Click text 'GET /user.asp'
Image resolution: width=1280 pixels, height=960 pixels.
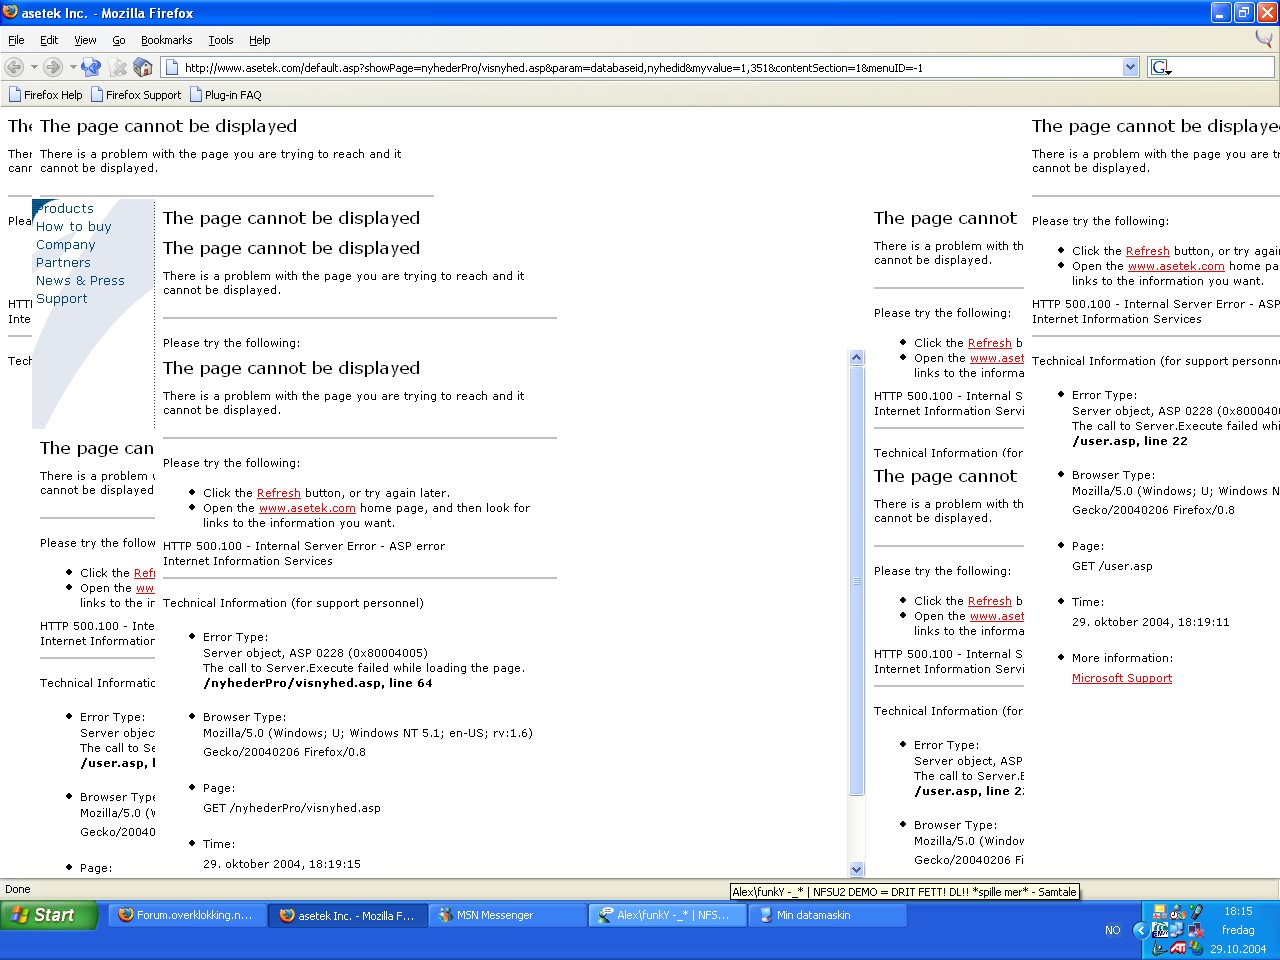point(1112,566)
